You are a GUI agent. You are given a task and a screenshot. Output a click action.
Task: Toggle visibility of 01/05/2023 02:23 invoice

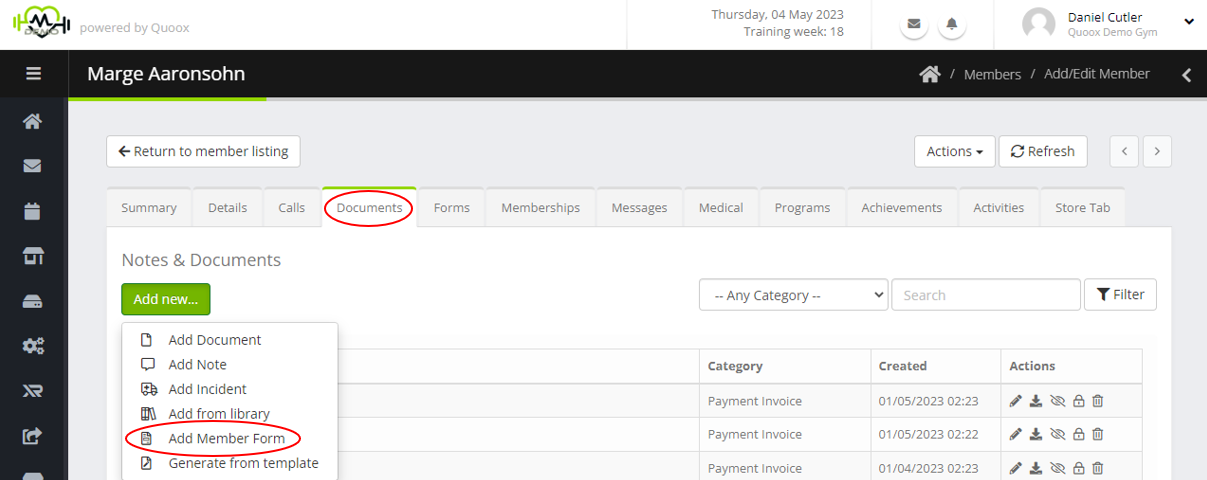[x=1058, y=401]
